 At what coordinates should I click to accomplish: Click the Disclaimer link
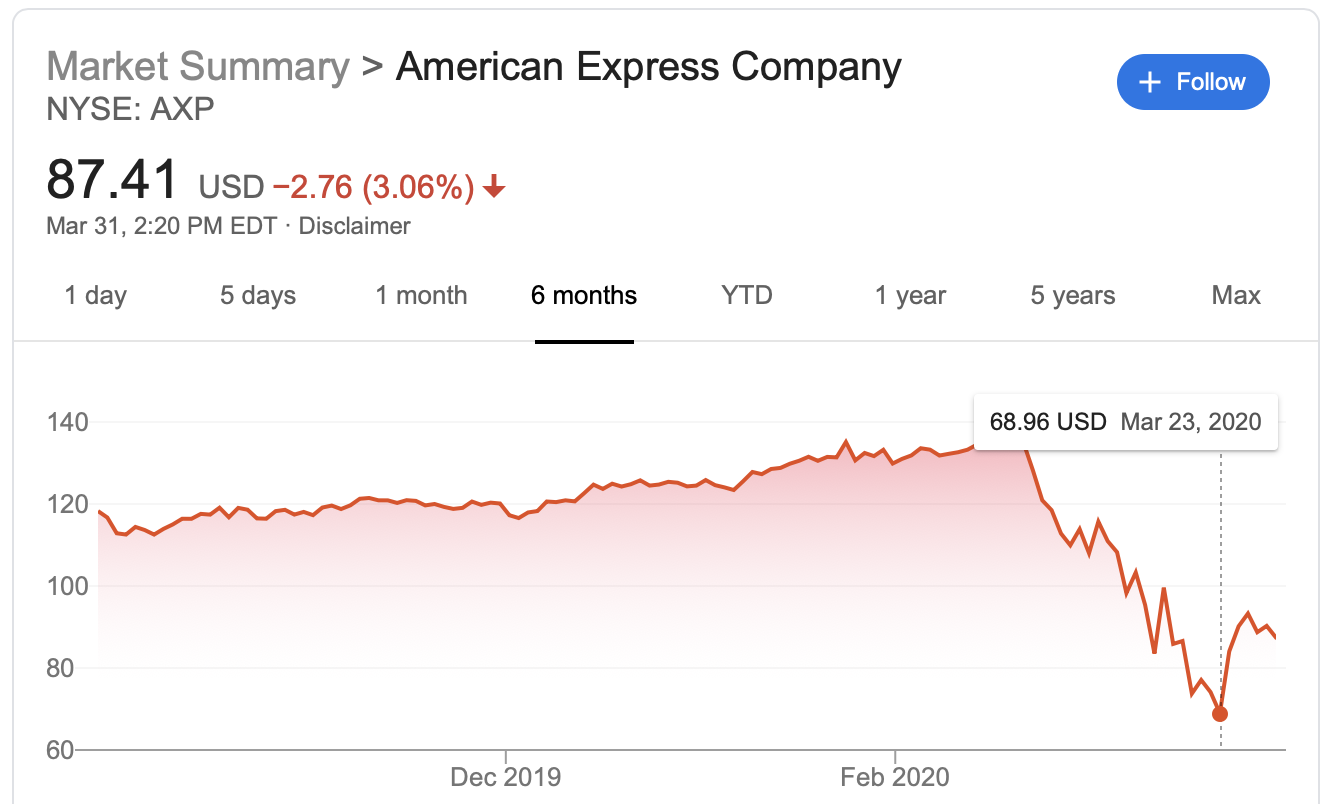click(356, 226)
